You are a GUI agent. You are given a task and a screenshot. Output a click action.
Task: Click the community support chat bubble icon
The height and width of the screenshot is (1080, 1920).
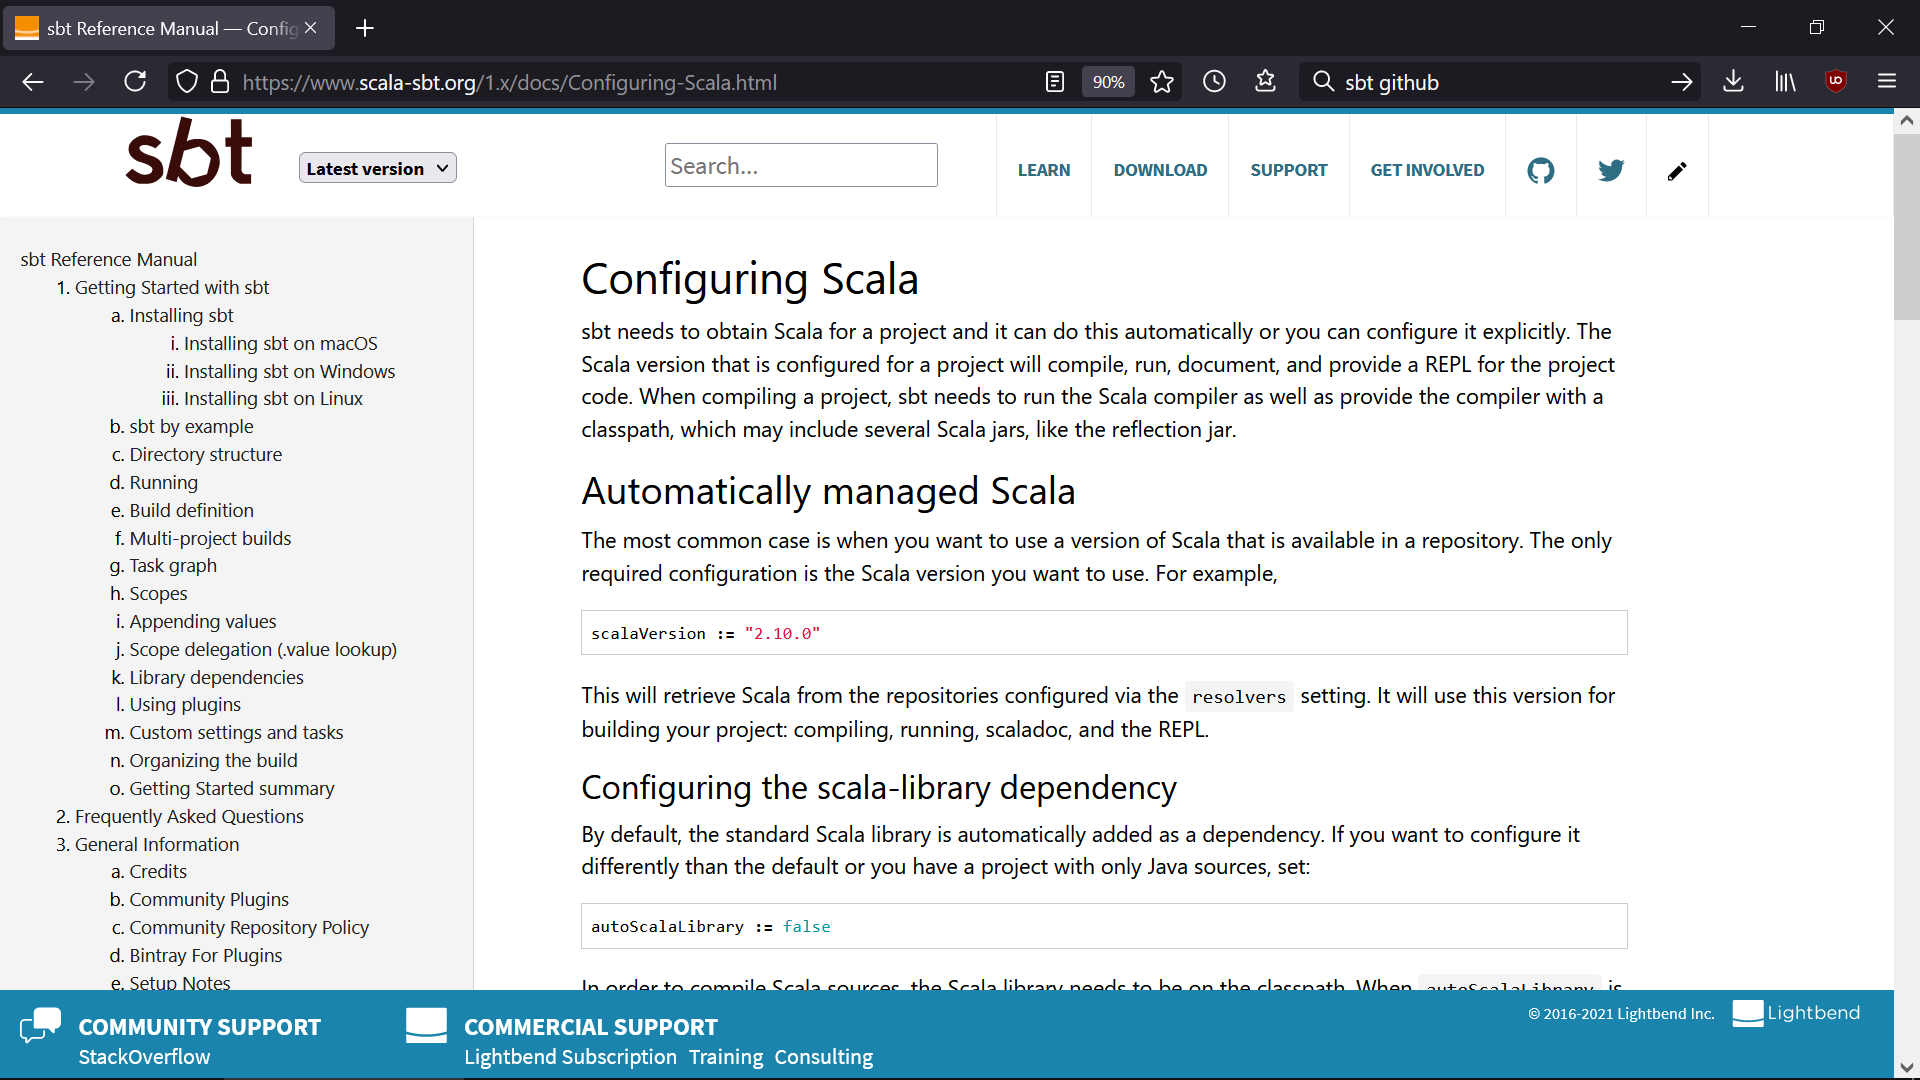point(41,1026)
